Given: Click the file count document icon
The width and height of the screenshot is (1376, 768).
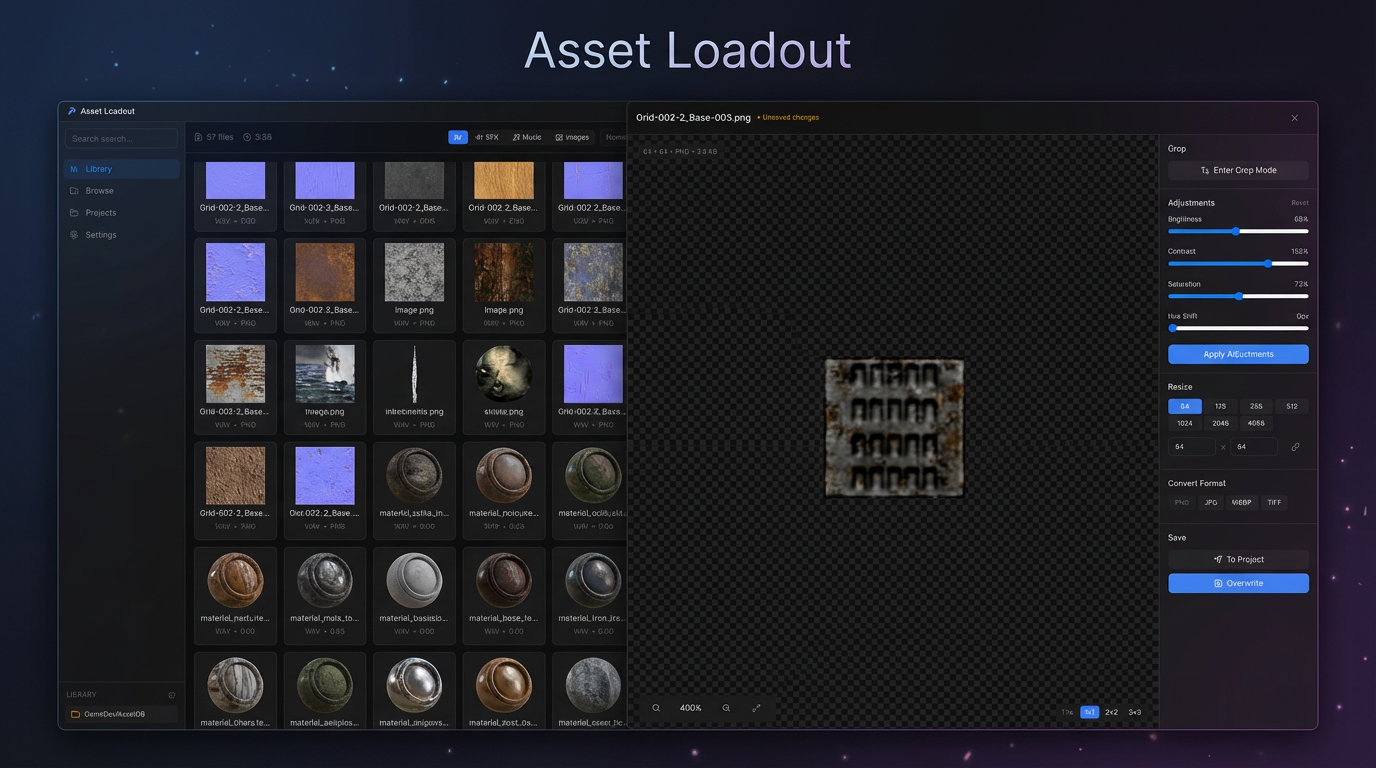Looking at the screenshot, I should click(x=198, y=137).
